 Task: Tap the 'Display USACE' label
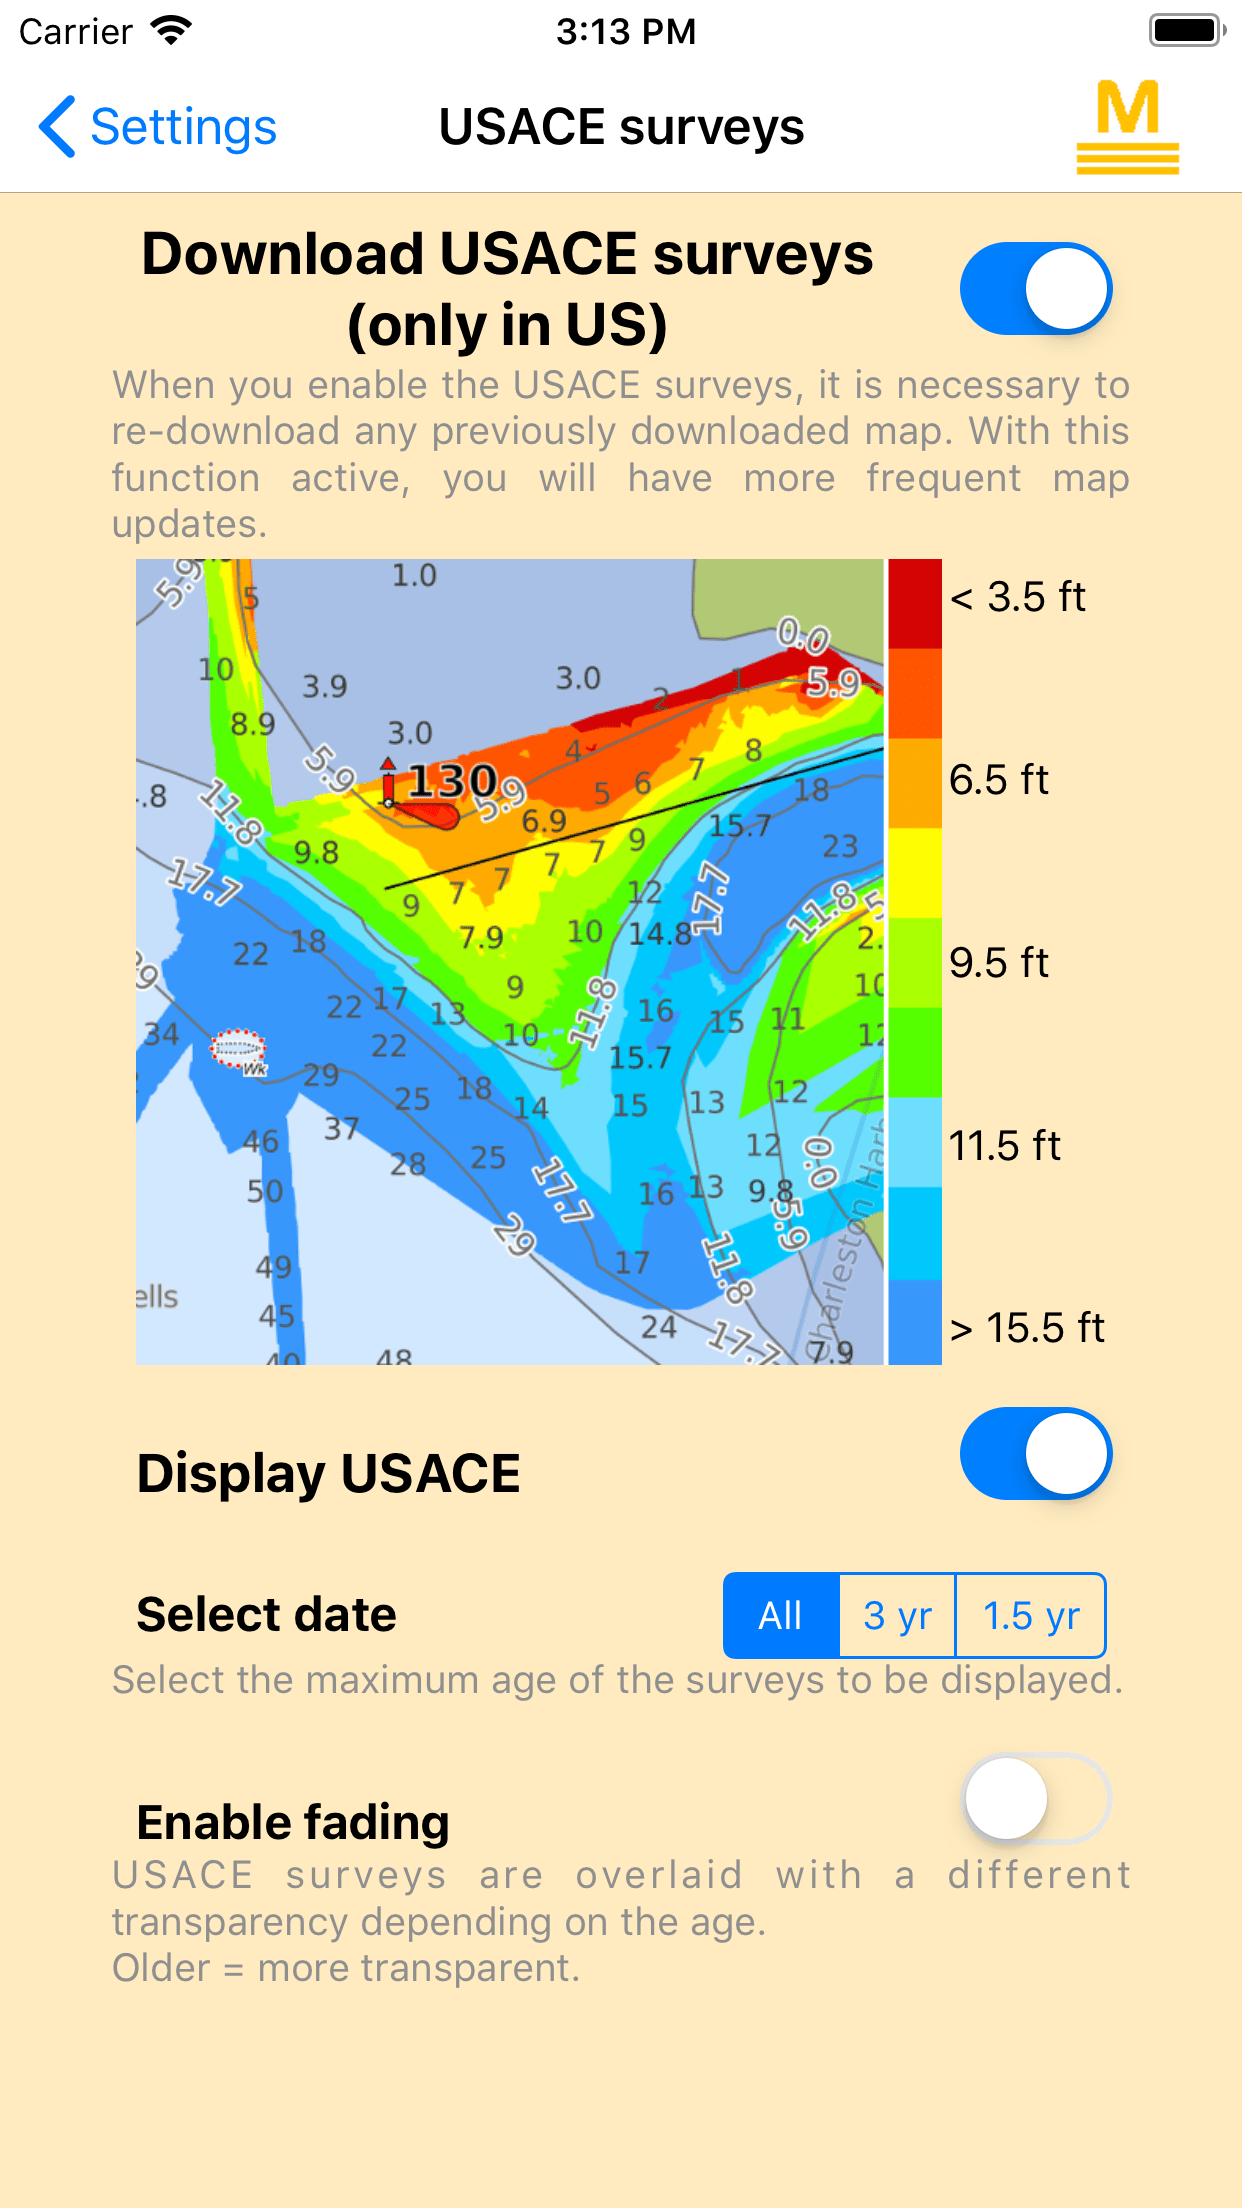click(x=328, y=1473)
